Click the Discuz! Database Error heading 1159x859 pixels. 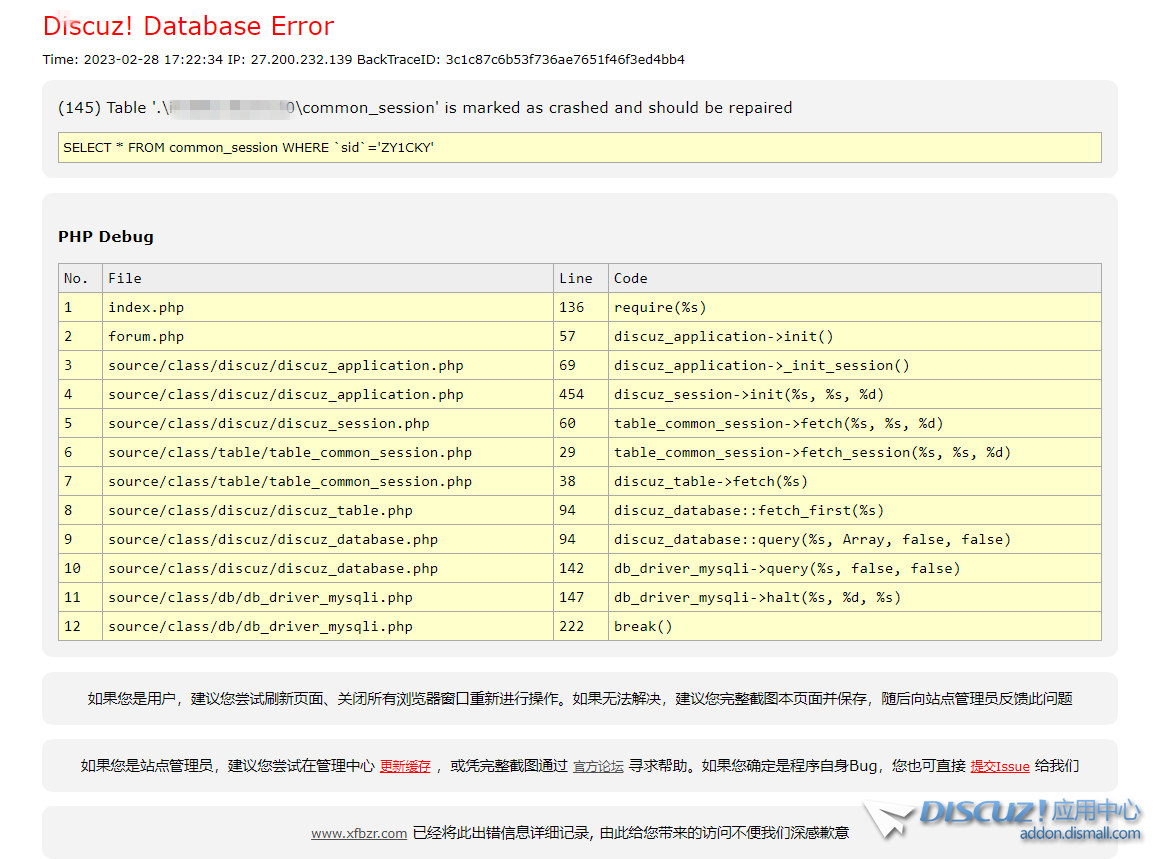pyautogui.click(x=188, y=26)
